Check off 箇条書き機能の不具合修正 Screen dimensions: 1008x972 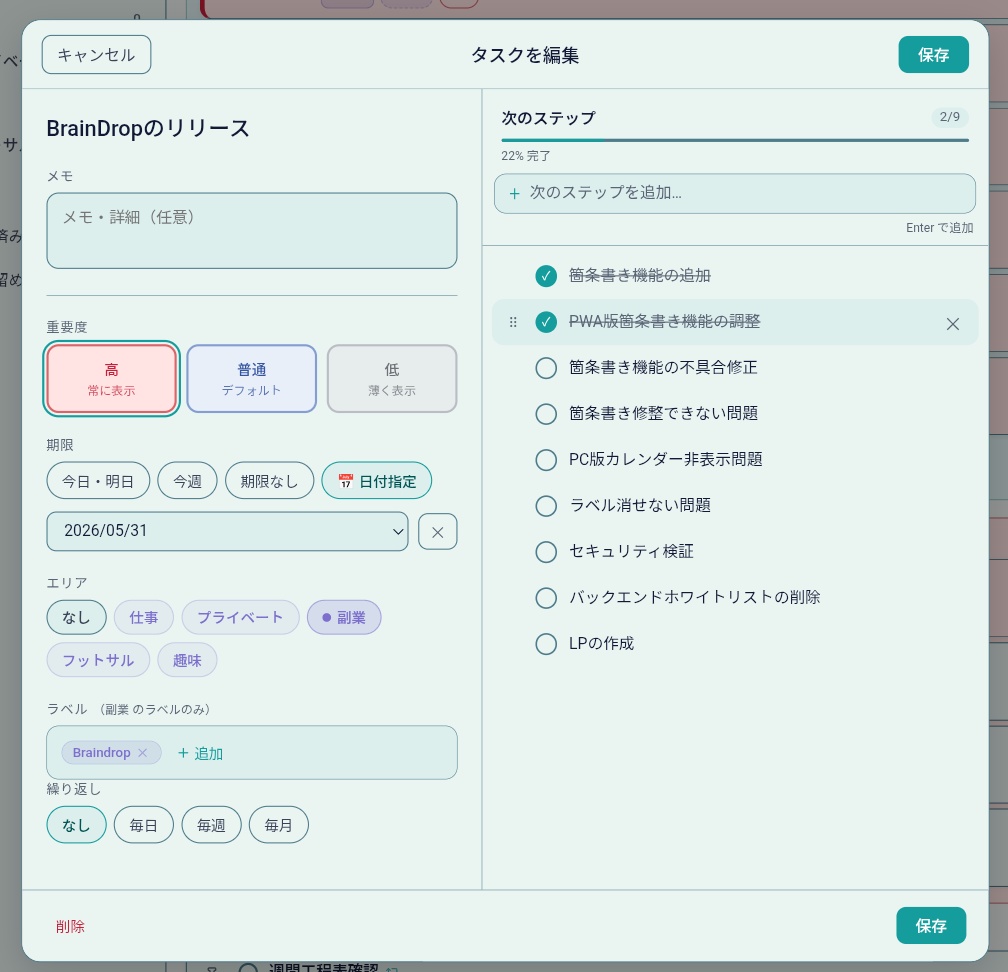(546, 368)
